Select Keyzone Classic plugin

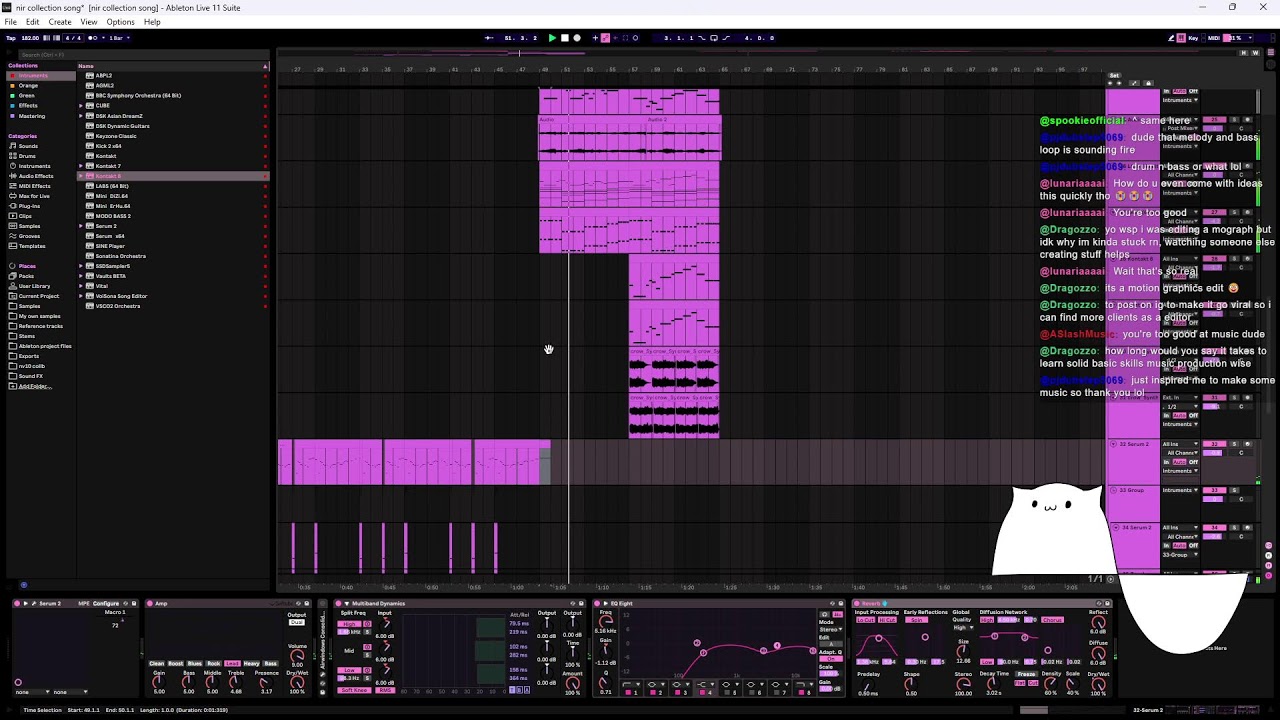[x=116, y=136]
